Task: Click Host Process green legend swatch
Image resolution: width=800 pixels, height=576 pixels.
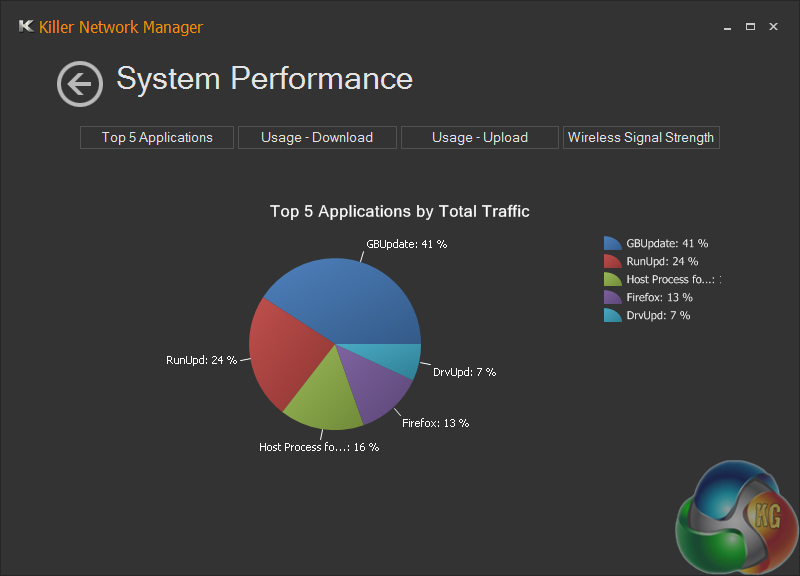Action: click(x=612, y=279)
